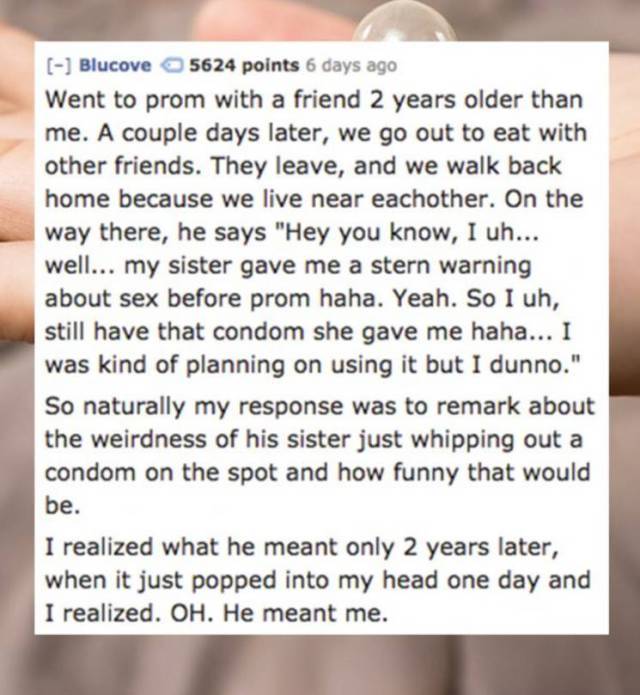Open the Blucove user profile link

point(115,66)
